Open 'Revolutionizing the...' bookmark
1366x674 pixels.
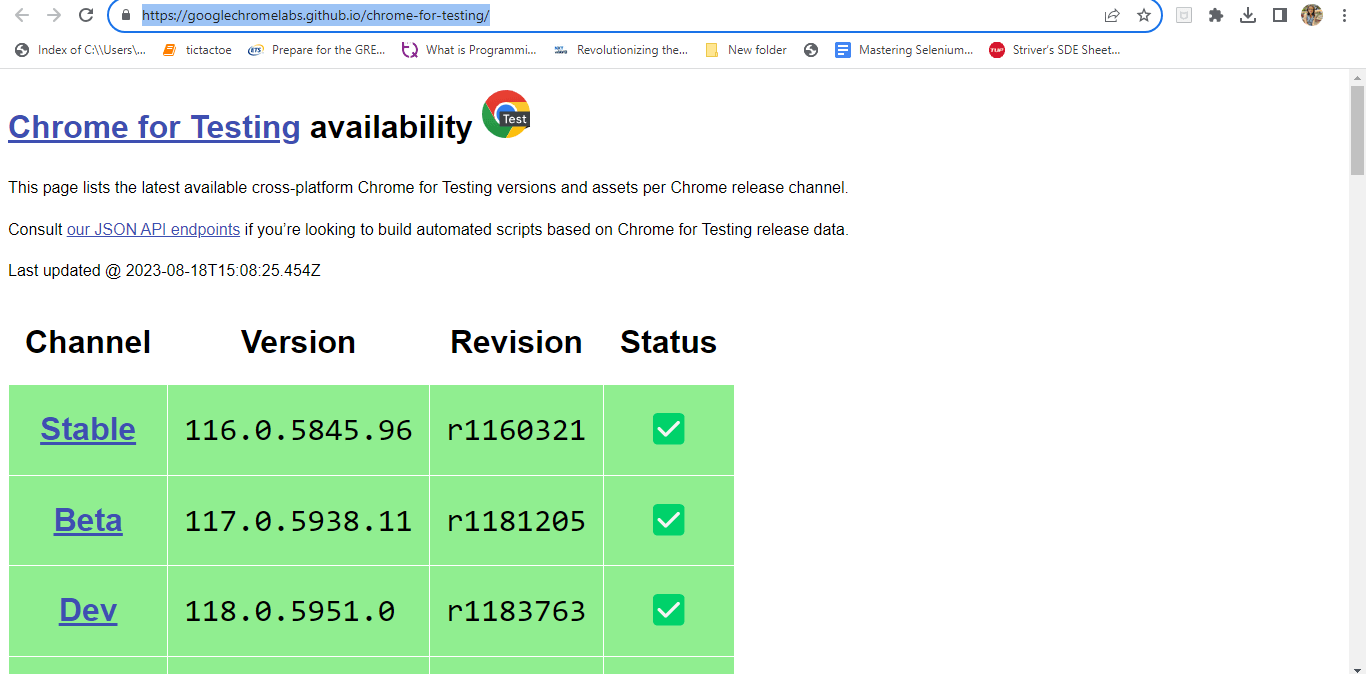621,50
